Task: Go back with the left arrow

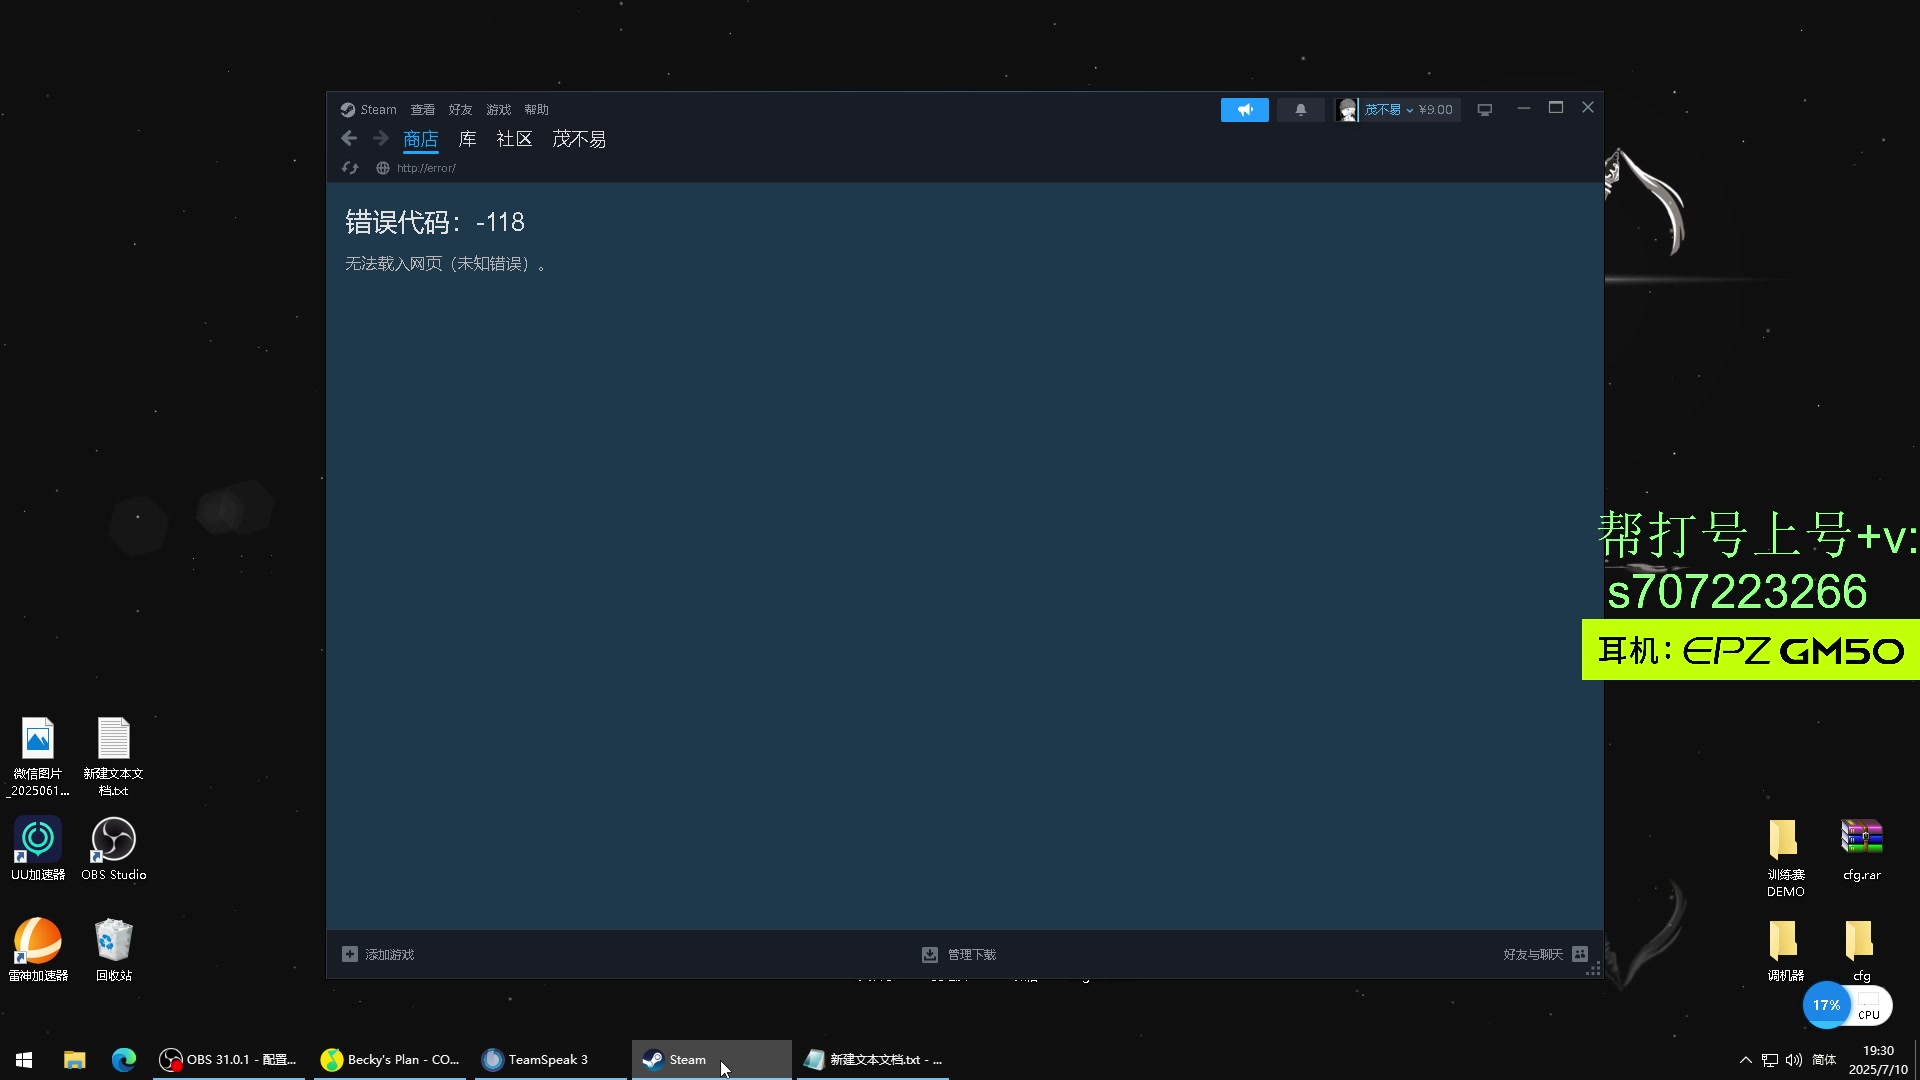Action: click(349, 139)
